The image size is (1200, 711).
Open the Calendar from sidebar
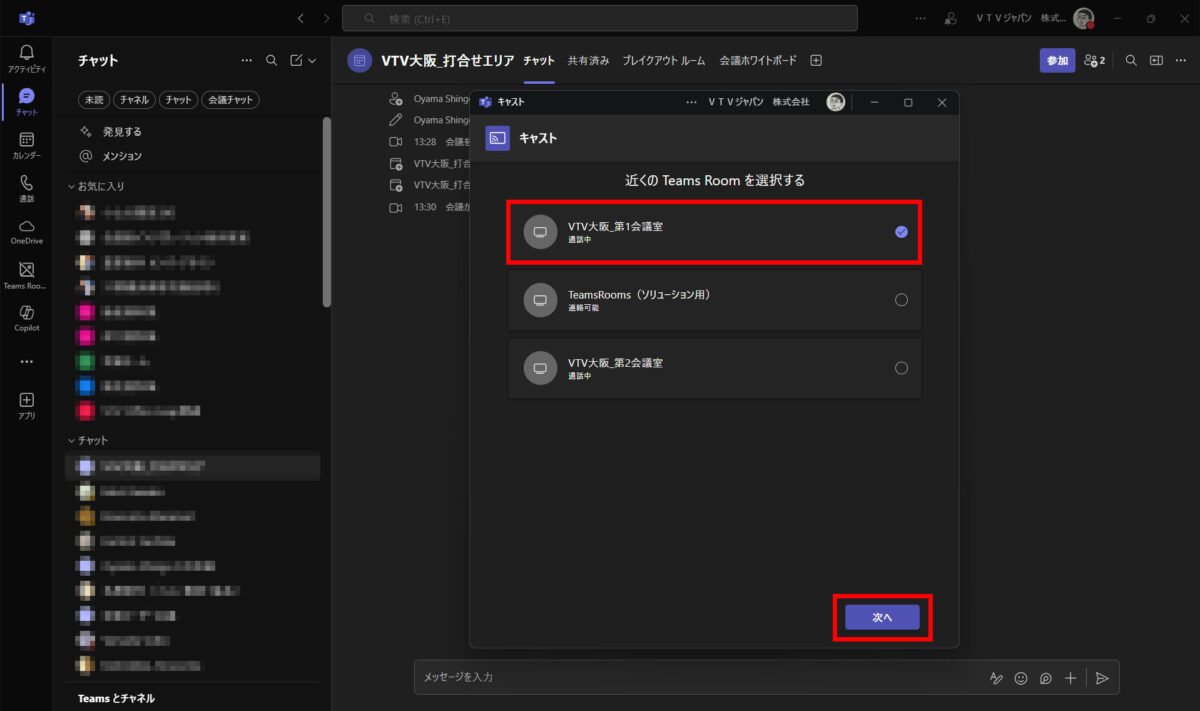(x=26, y=145)
